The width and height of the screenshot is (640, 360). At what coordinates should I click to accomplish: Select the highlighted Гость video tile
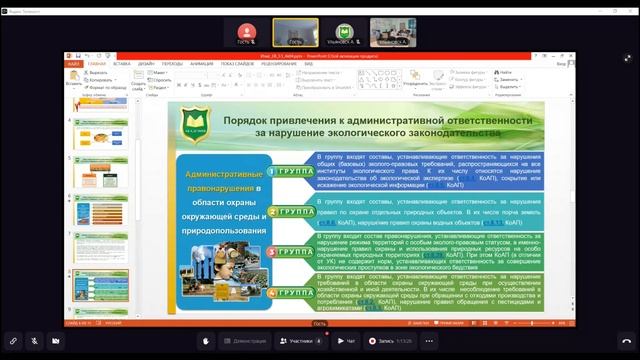(296, 33)
